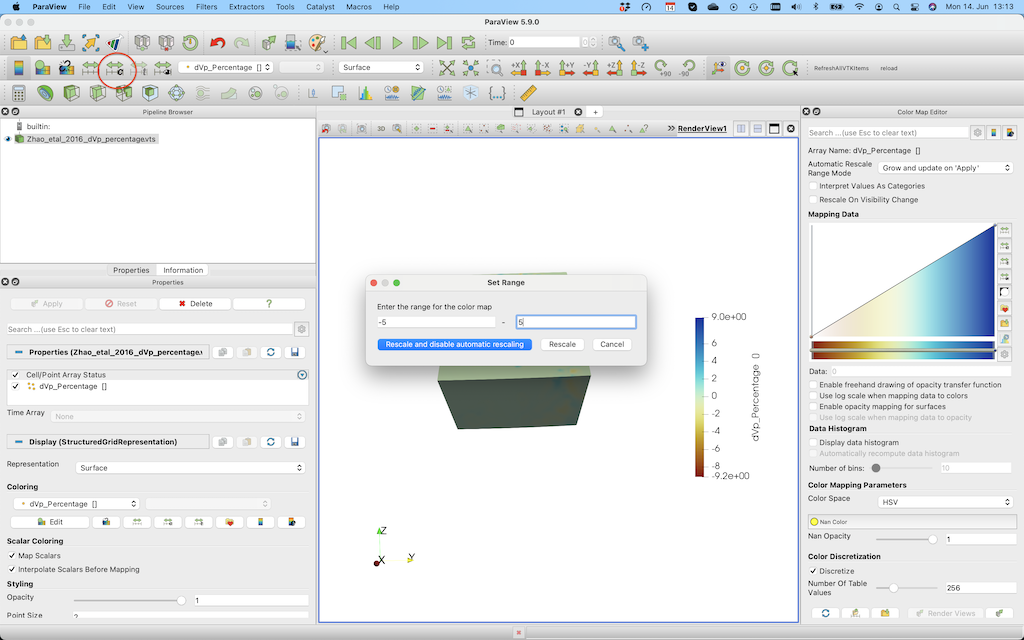1024x640 pixels.
Task: Open Automatic Rescale Range Mode dropdown
Action: click(945, 168)
